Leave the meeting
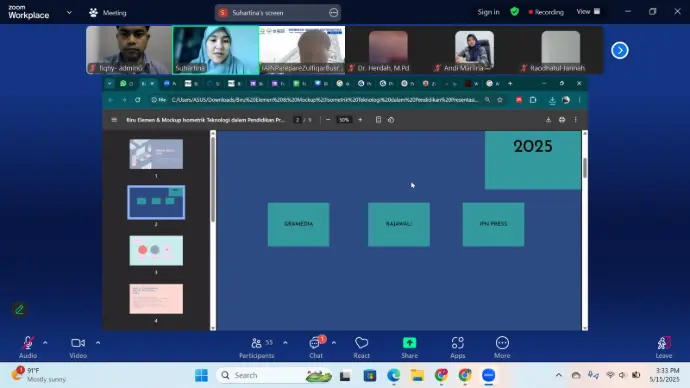690x388 pixels. [664, 347]
